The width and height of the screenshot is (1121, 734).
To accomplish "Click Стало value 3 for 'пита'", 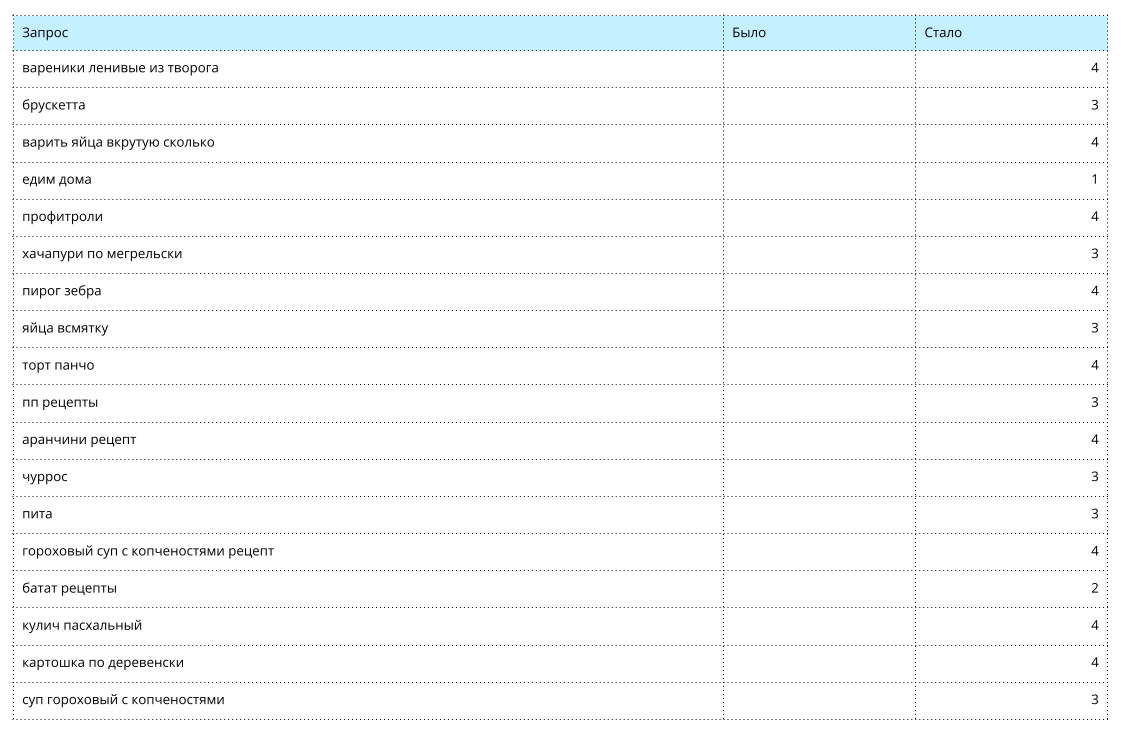I will point(1095,514).
